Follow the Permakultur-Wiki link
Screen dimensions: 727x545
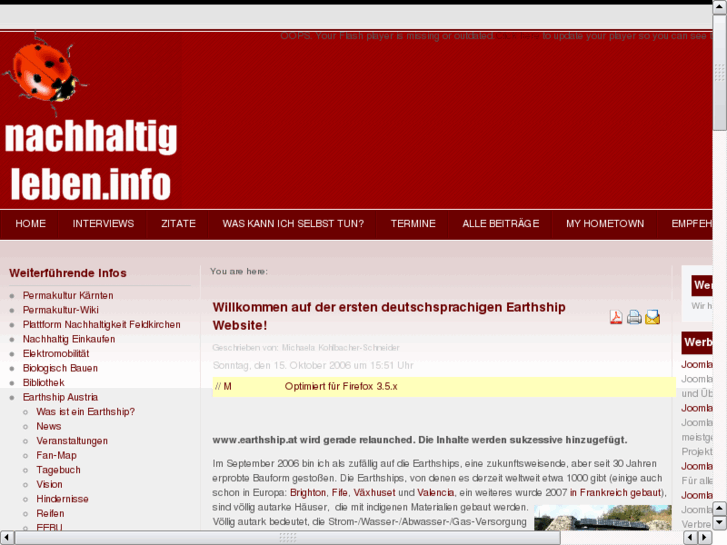[x=60, y=310]
